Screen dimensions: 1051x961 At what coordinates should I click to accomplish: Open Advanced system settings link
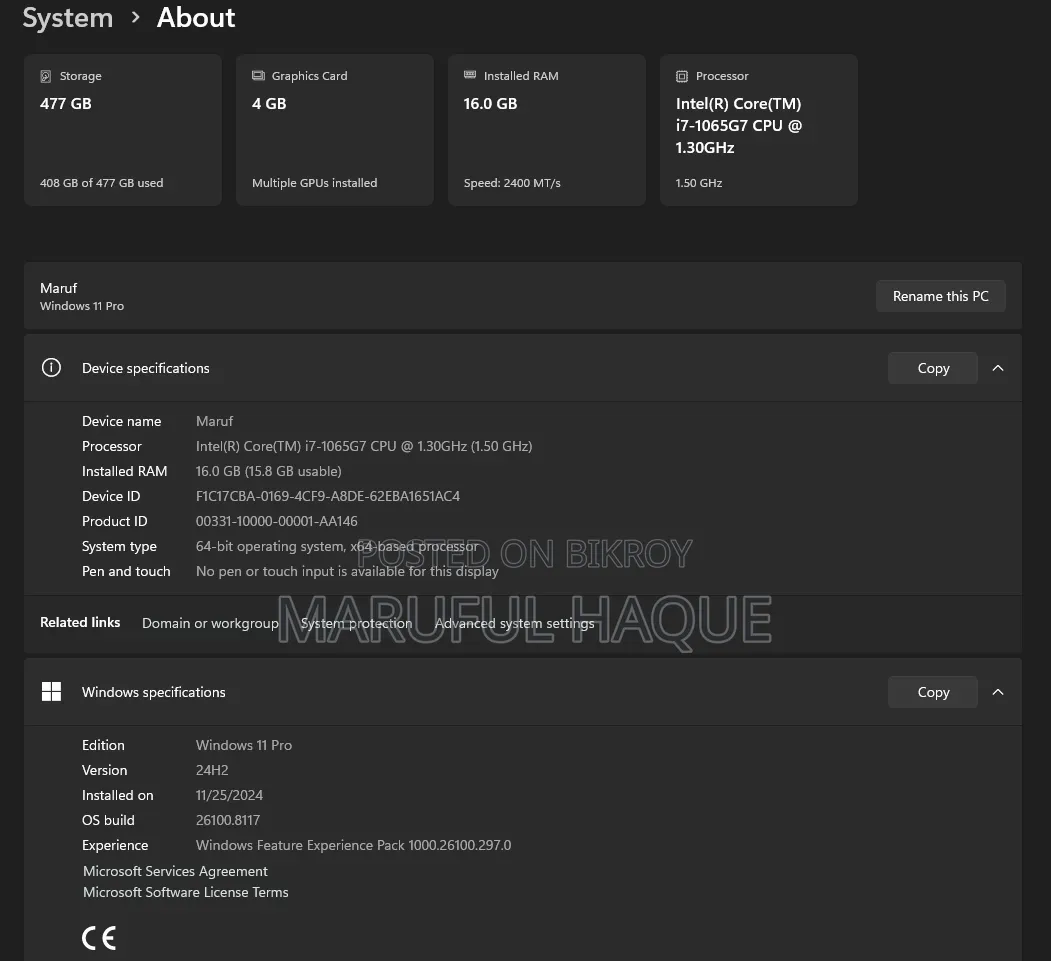pos(515,623)
